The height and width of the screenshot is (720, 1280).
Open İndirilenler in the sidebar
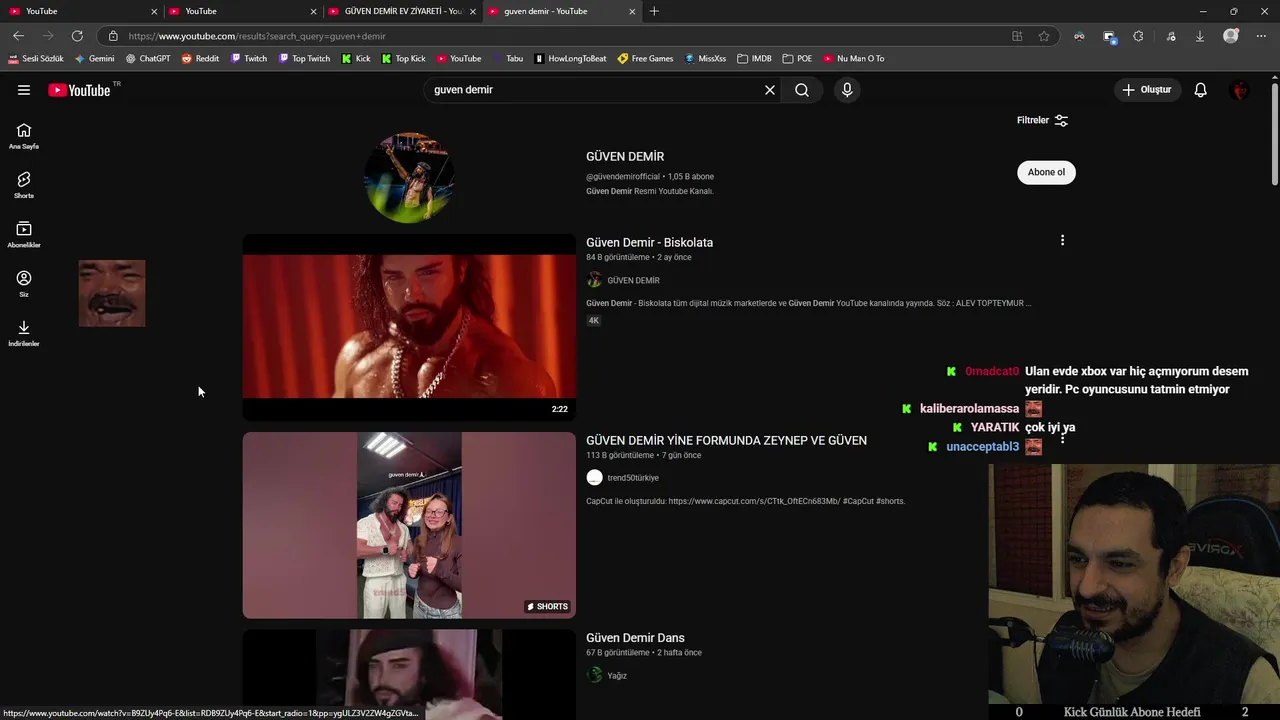[x=24, y=333]
